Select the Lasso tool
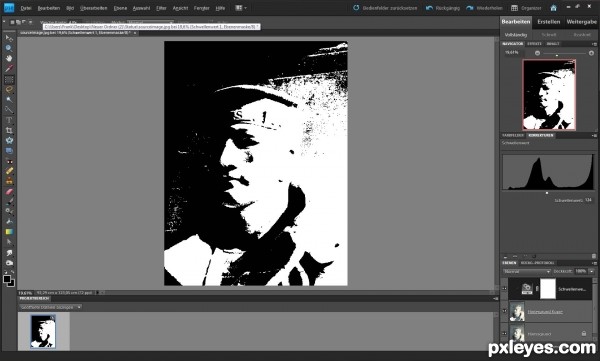The width and height of the screenshot is (600, 361). 9,90
